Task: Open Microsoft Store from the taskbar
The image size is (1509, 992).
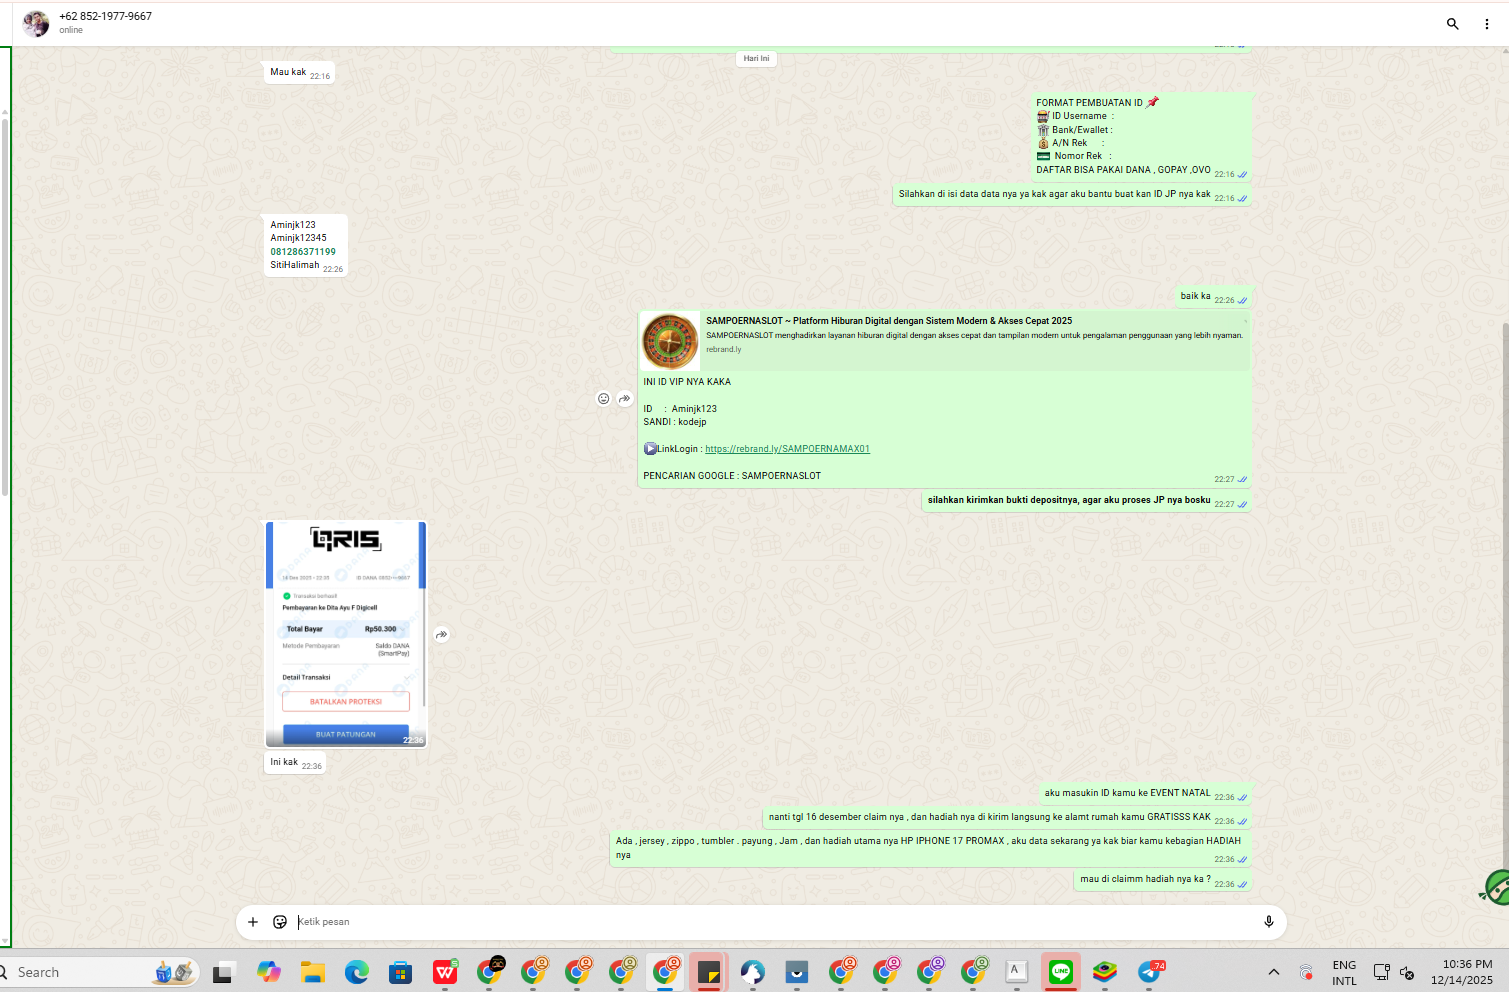Action: [401, 972]
